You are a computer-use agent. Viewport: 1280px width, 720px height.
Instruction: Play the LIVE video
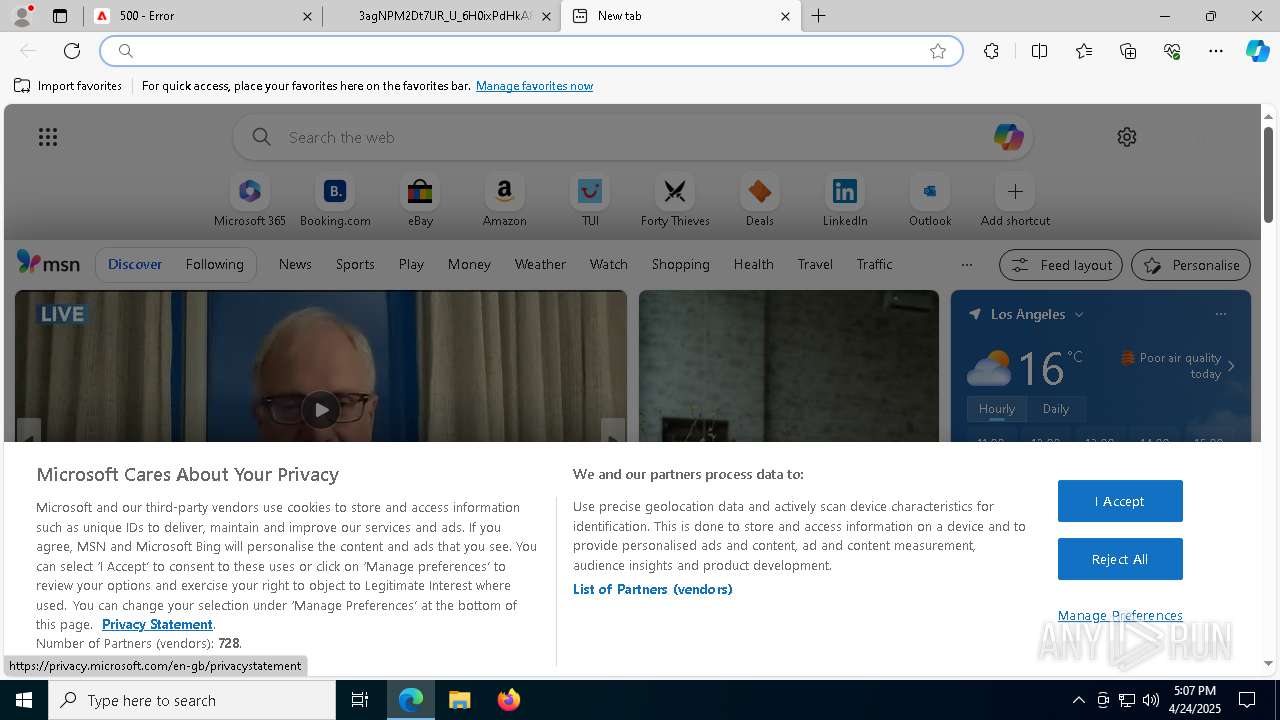[320, 409]
